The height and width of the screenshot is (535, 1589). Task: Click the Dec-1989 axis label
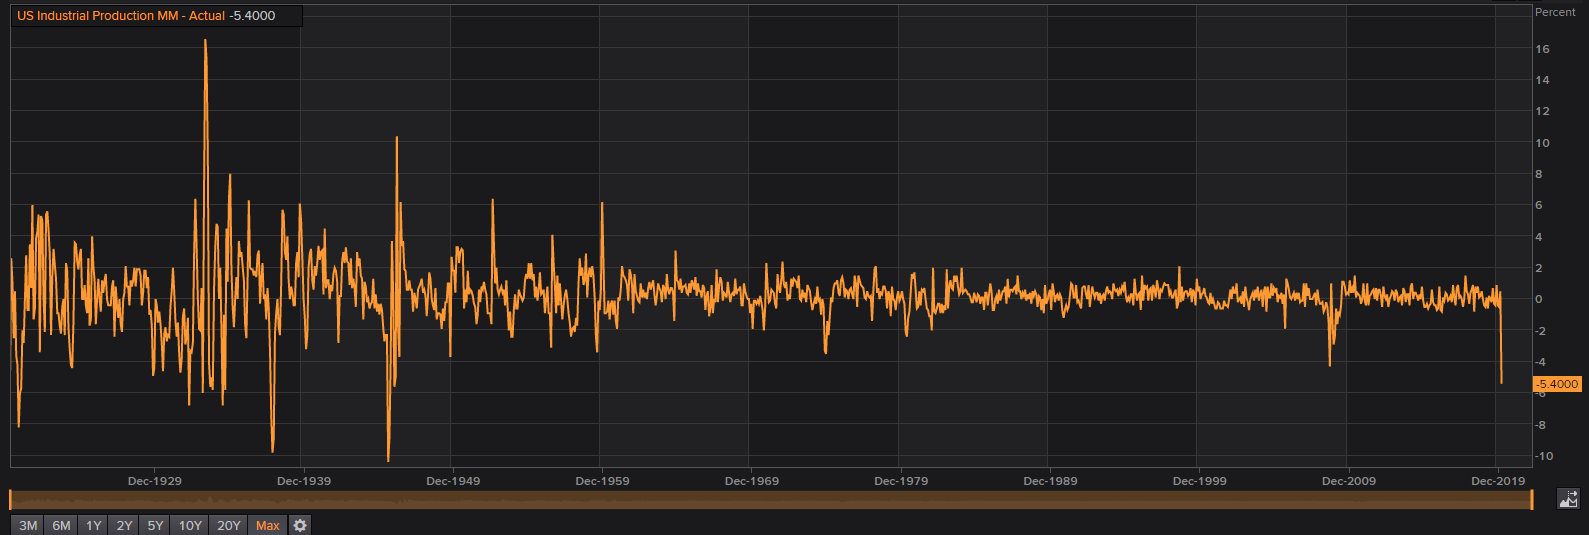point(1050,481)
